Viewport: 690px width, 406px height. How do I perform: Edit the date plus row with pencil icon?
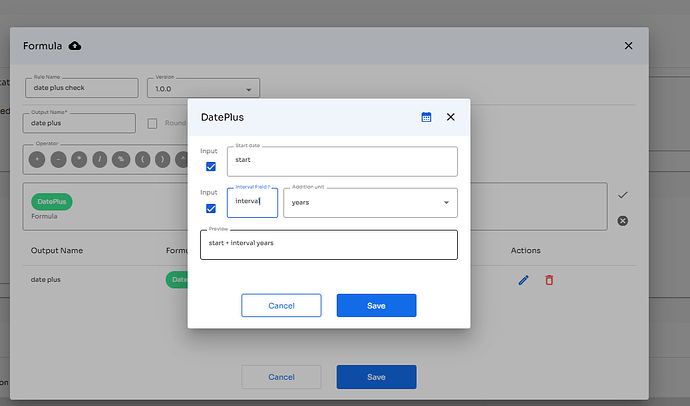coord(523,280)
